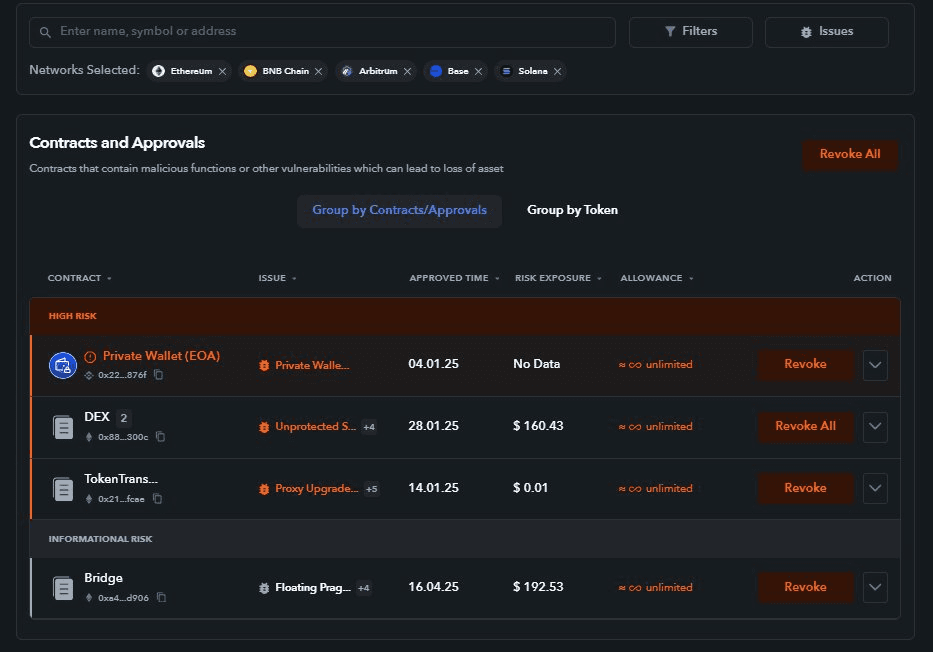Click the Private Wallet EOA avatar icon
This screenshot has width=933, height=652.
click(x=63, y=365)
